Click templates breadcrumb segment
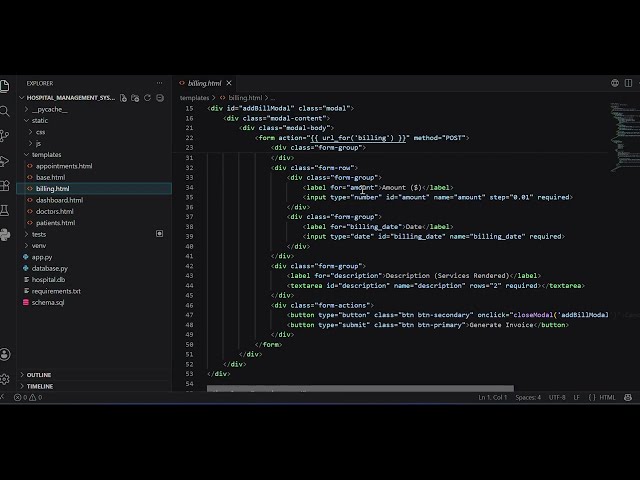Image resolution: width=640 pixels, height=480 pixels. pos(194,98)
